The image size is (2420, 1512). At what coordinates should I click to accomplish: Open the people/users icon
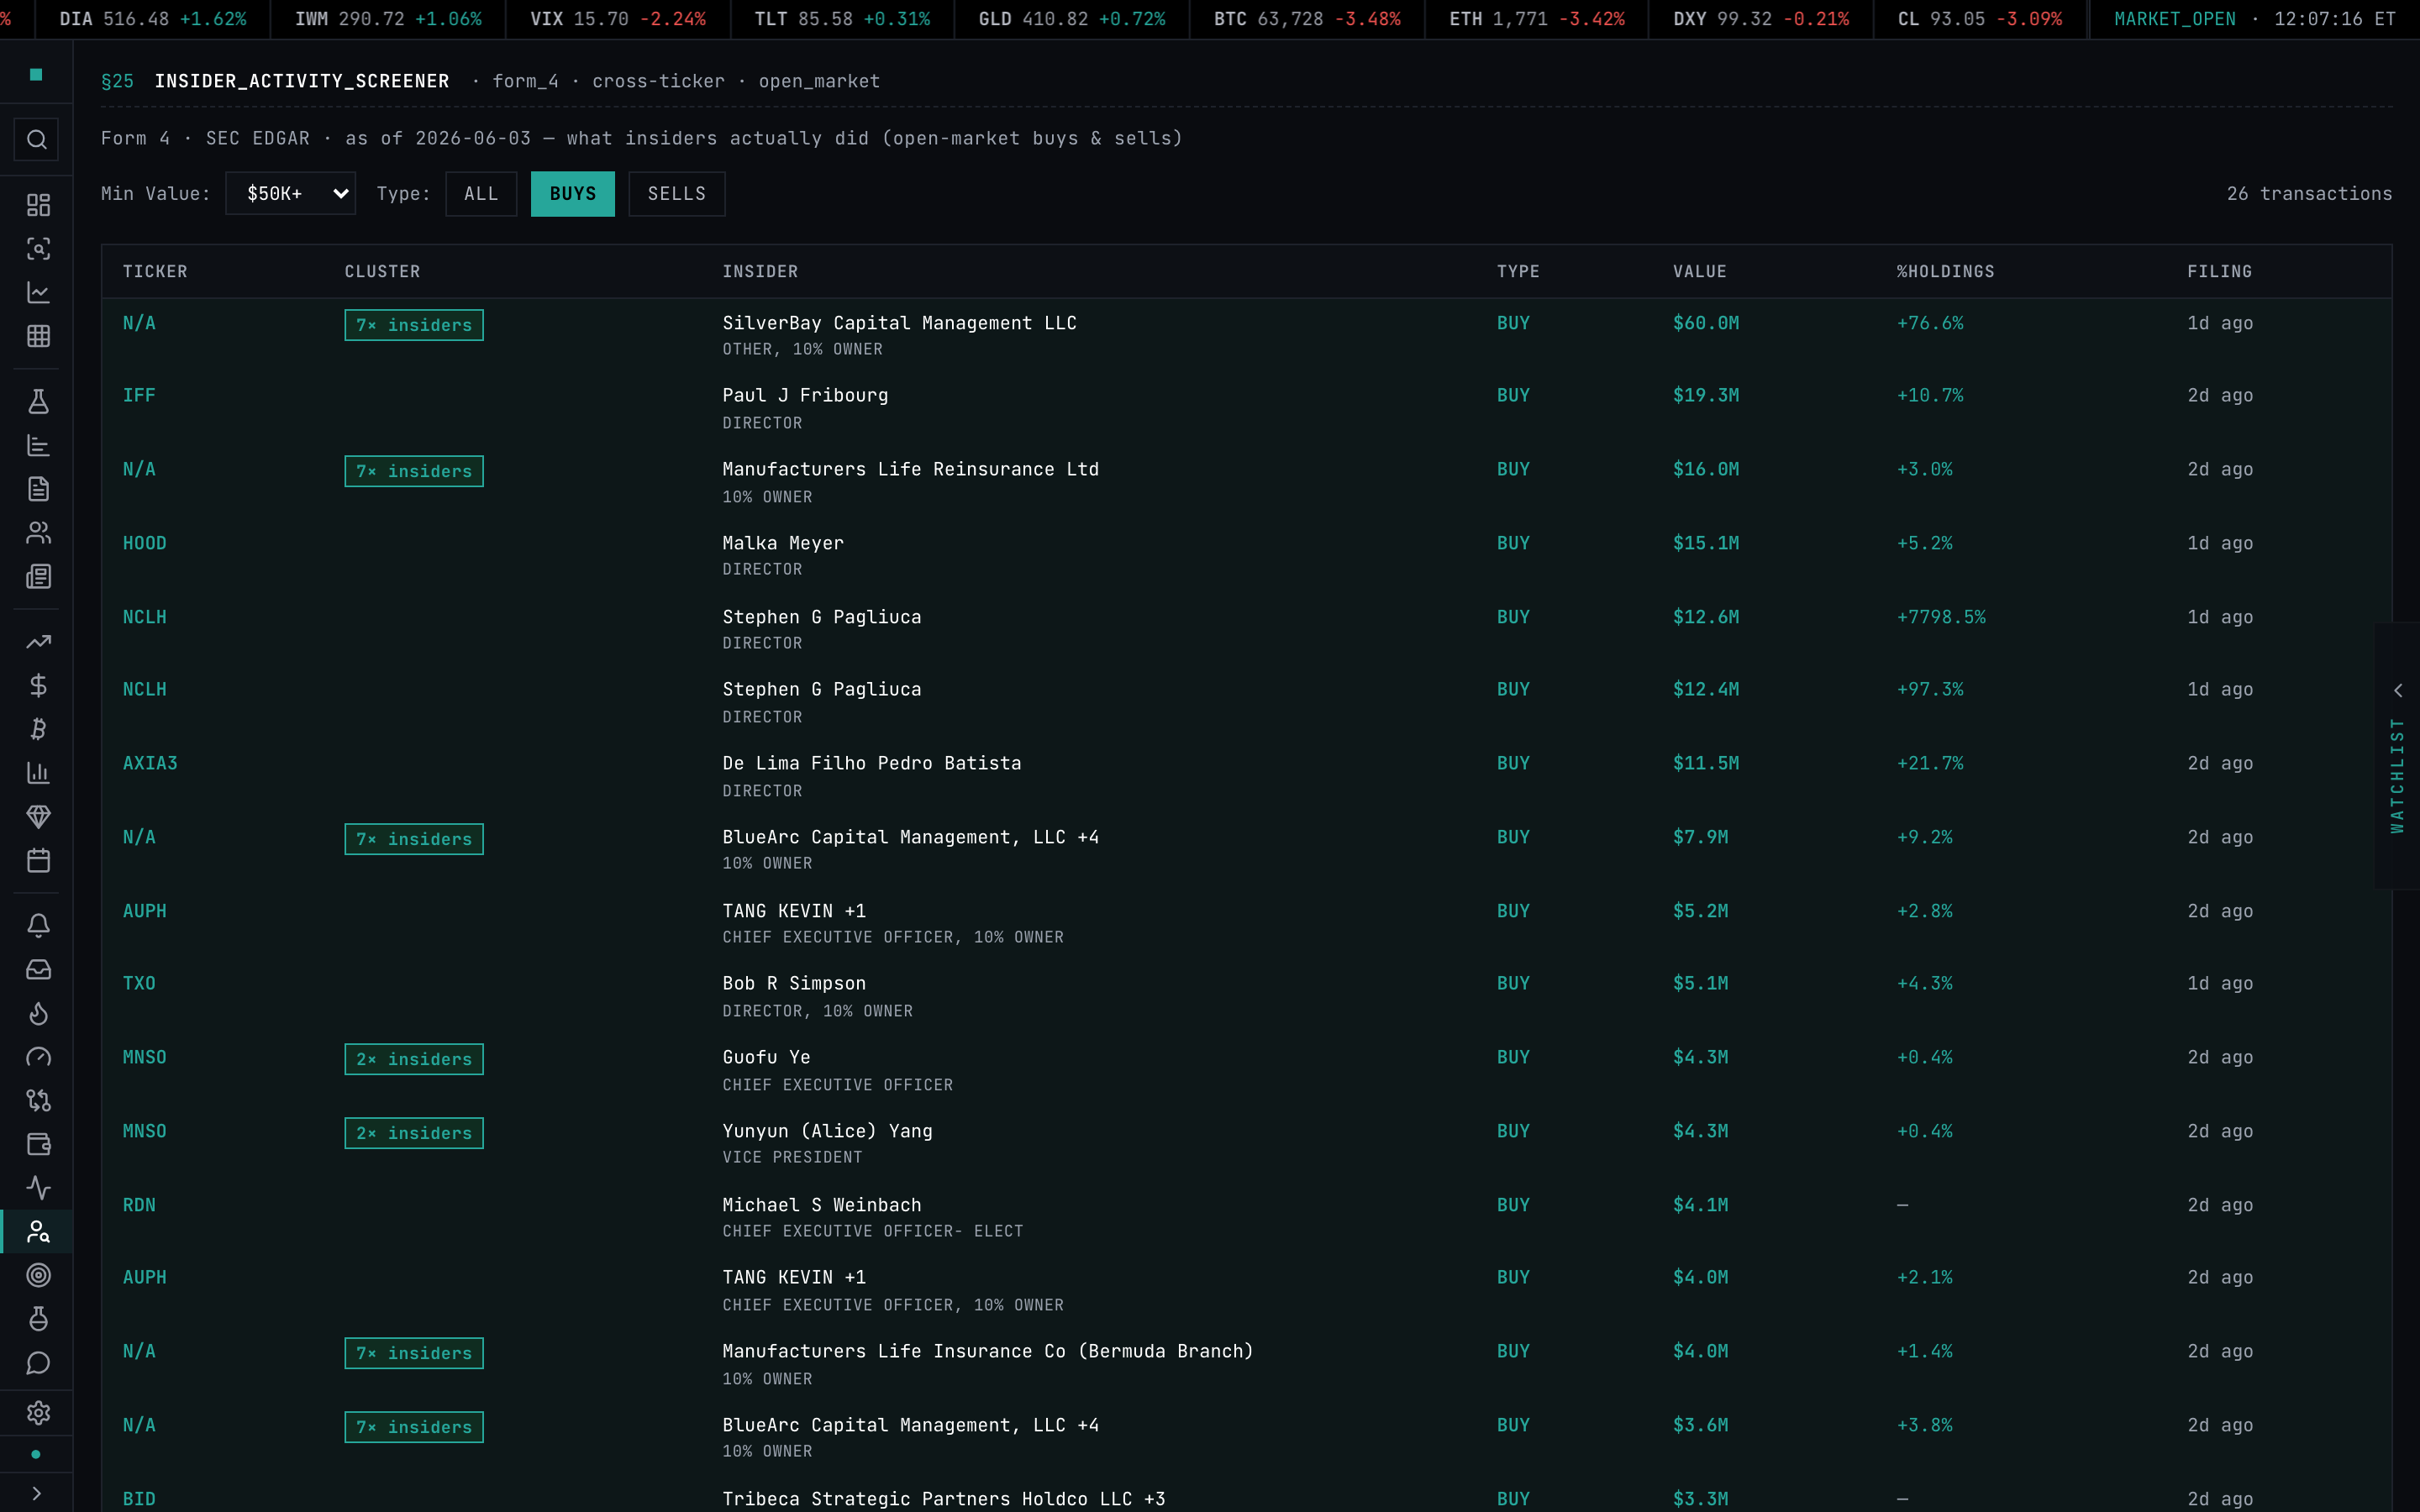(x=38, y=533)
